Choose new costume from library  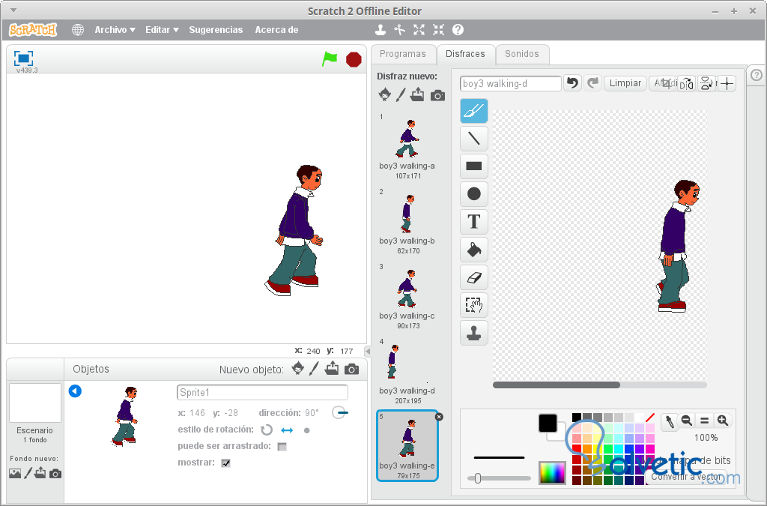(385, 94)
